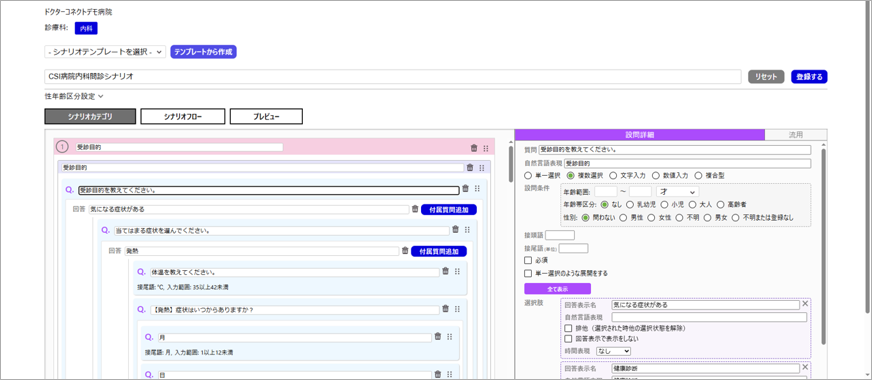
Task: Click 回答表示名 field with 健康診断
Action: point(705,368)
